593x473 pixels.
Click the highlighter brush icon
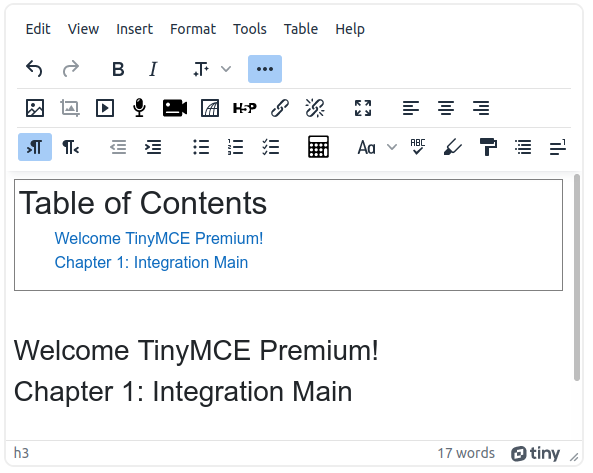(x=453, y=147)
